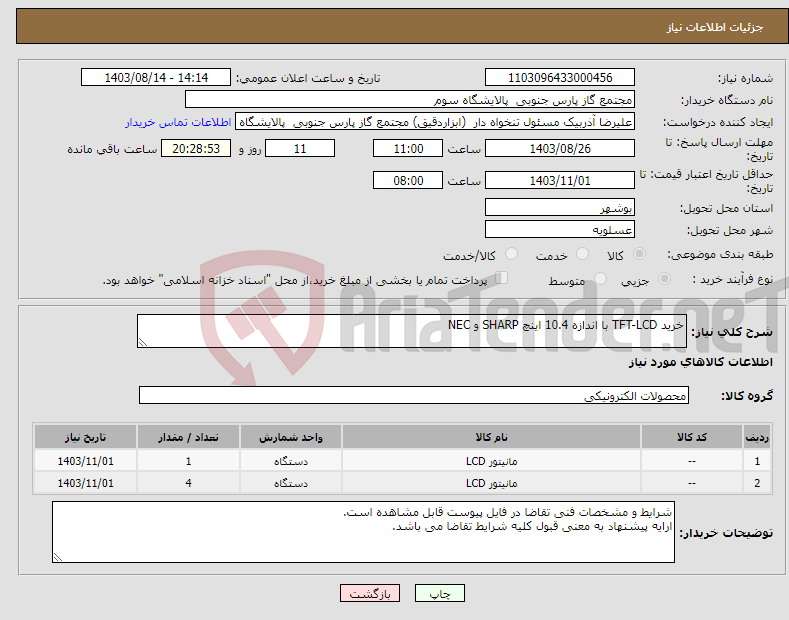Select the متوسط purchase type radio
789x620 pixels.
point(600,278)
